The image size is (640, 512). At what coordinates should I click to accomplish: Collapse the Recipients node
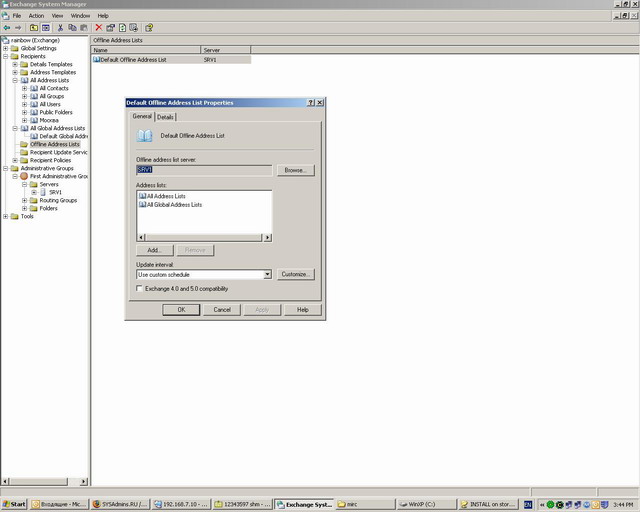coord(6,56)
